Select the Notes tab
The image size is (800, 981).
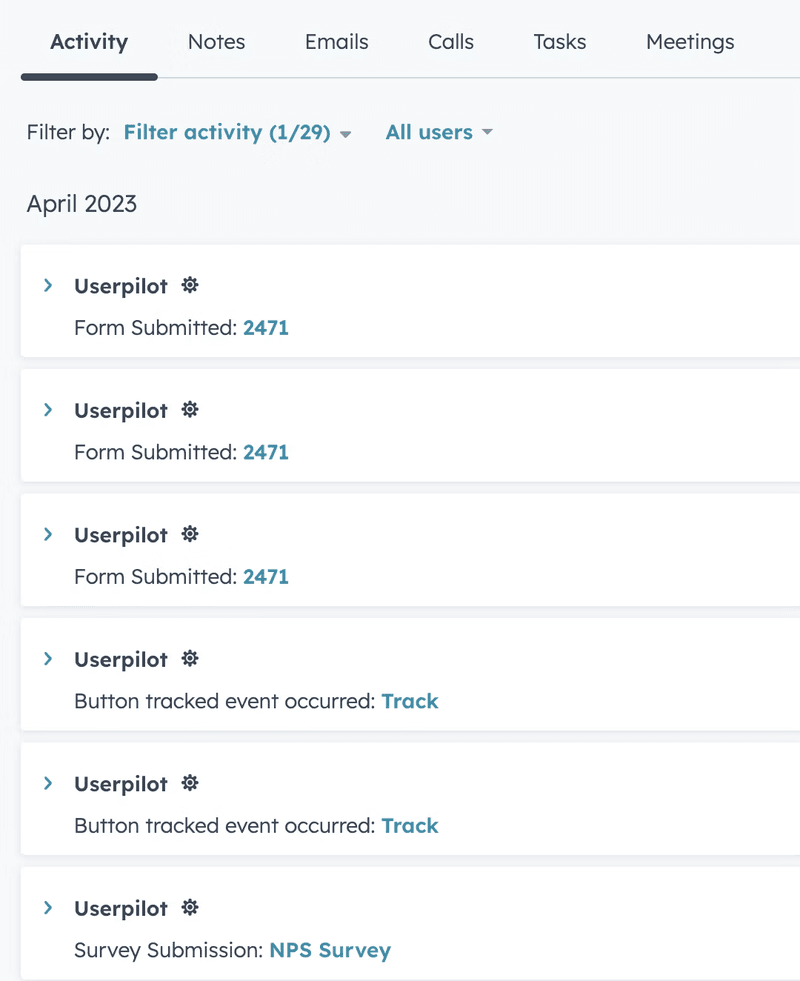point(216,42)
